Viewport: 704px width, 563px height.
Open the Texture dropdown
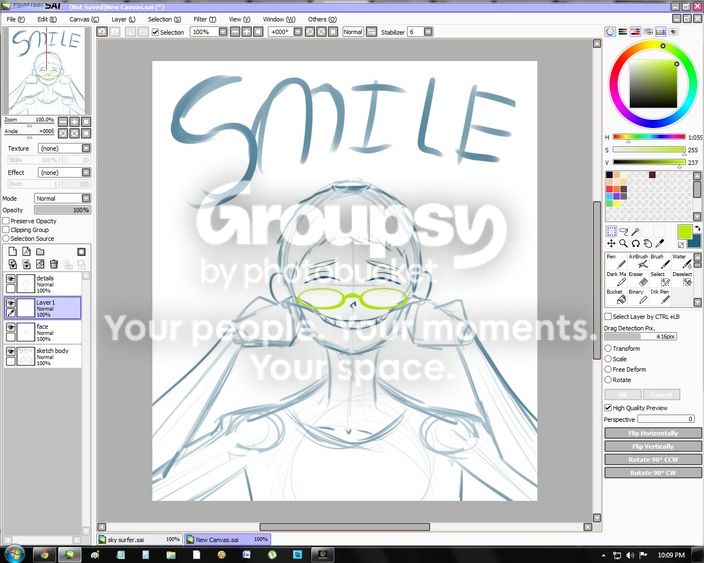pos(86,148)
